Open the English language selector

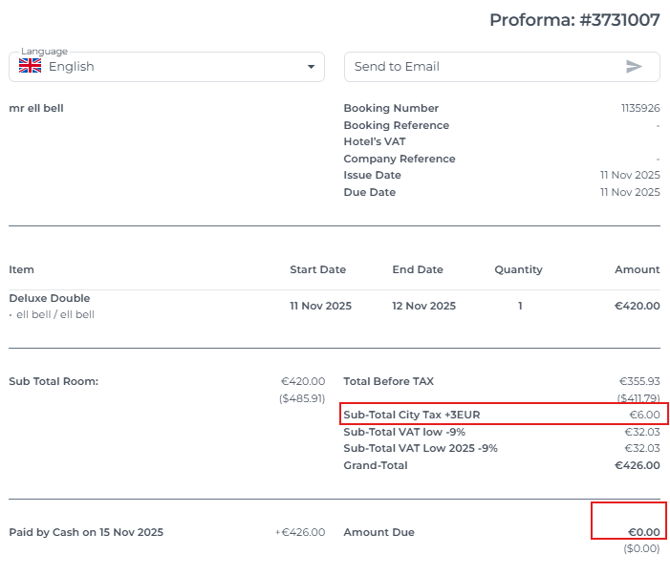(166, 67)
